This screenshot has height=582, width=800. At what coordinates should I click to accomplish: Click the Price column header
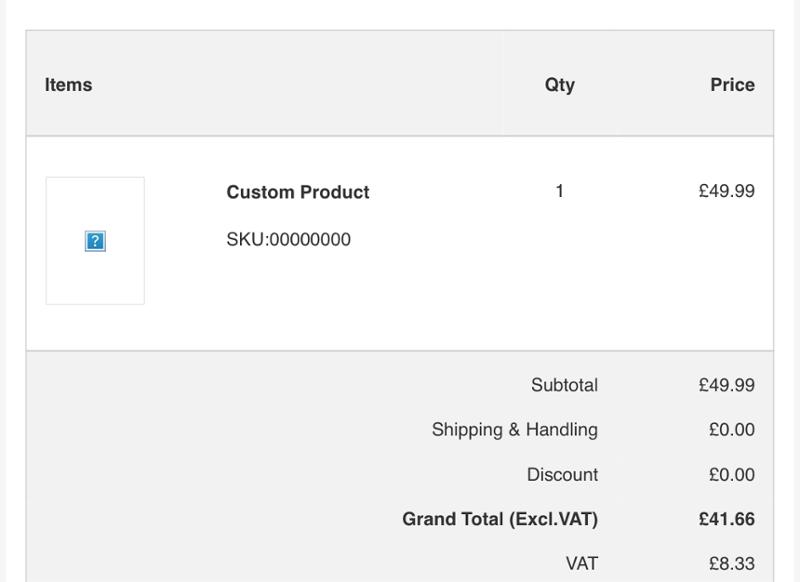click(732, 85)
